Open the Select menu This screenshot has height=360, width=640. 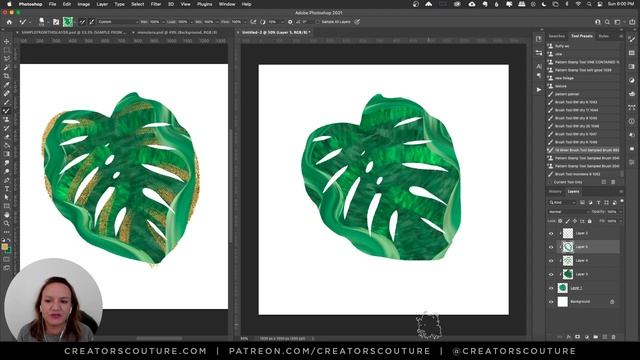pyautogui.click(x=138, y=4)
